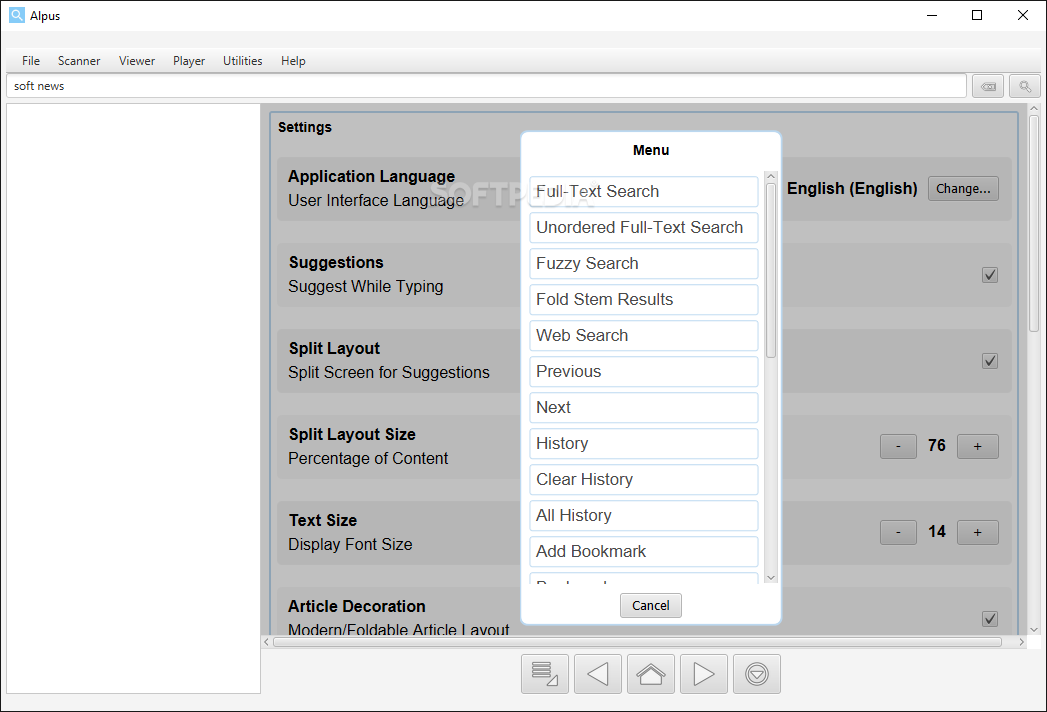Click the Alpus app icon in title bar

17,15
